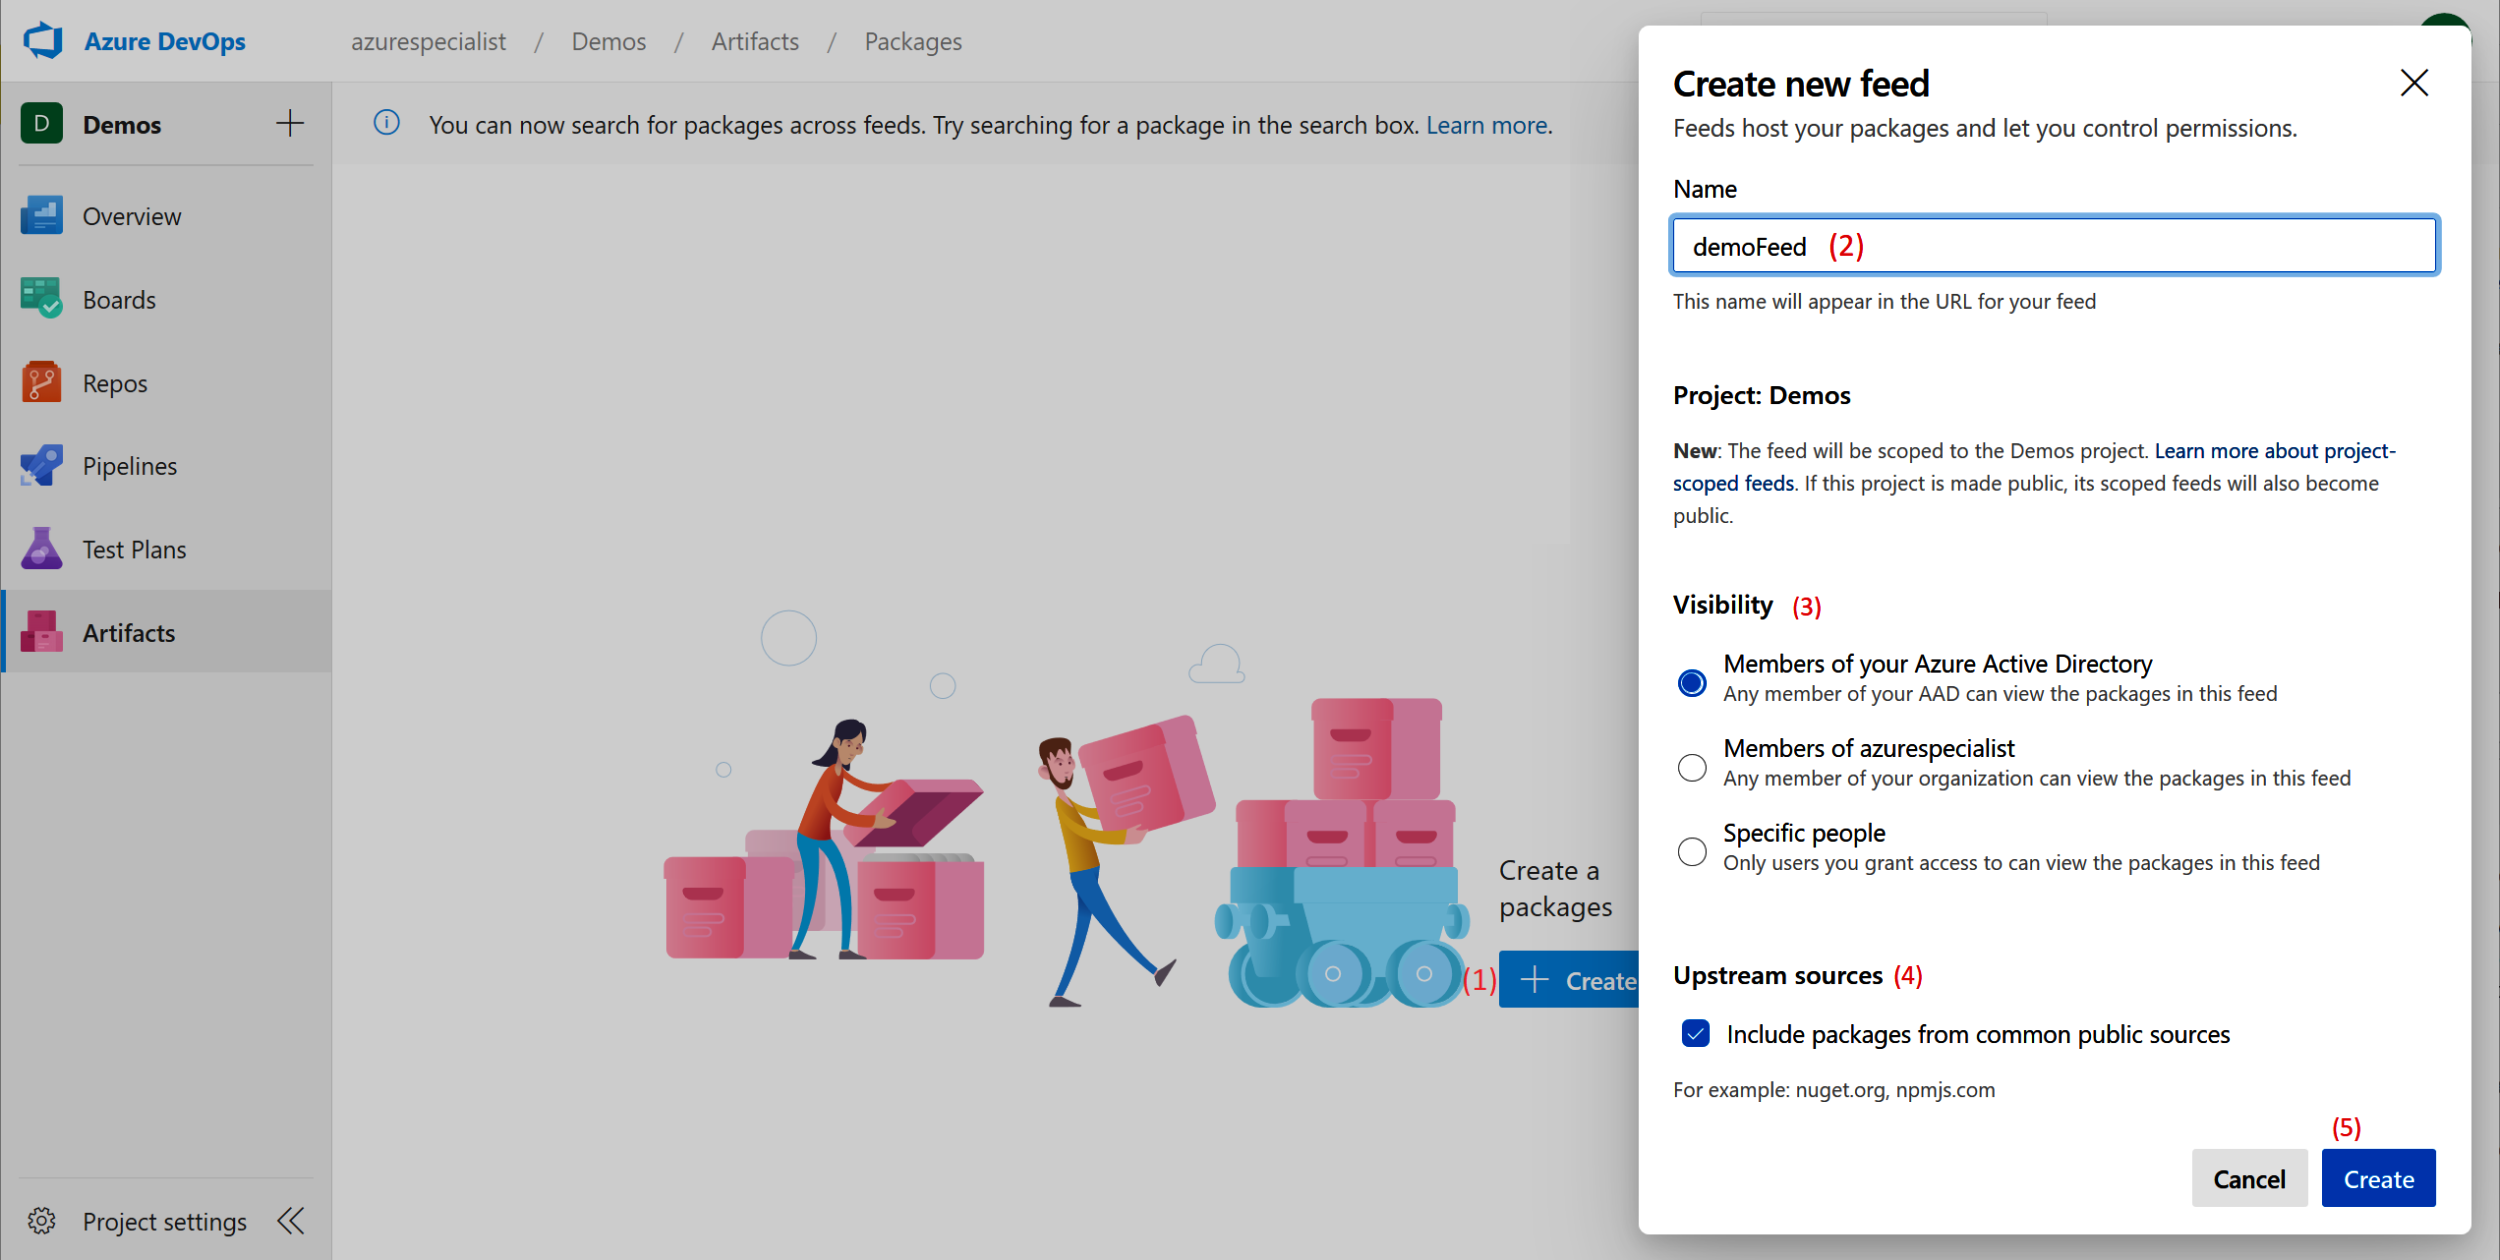Toggle Include packages from common public sources
This screenshot has width=2500, height=1260.
tap(1696, 1033)
